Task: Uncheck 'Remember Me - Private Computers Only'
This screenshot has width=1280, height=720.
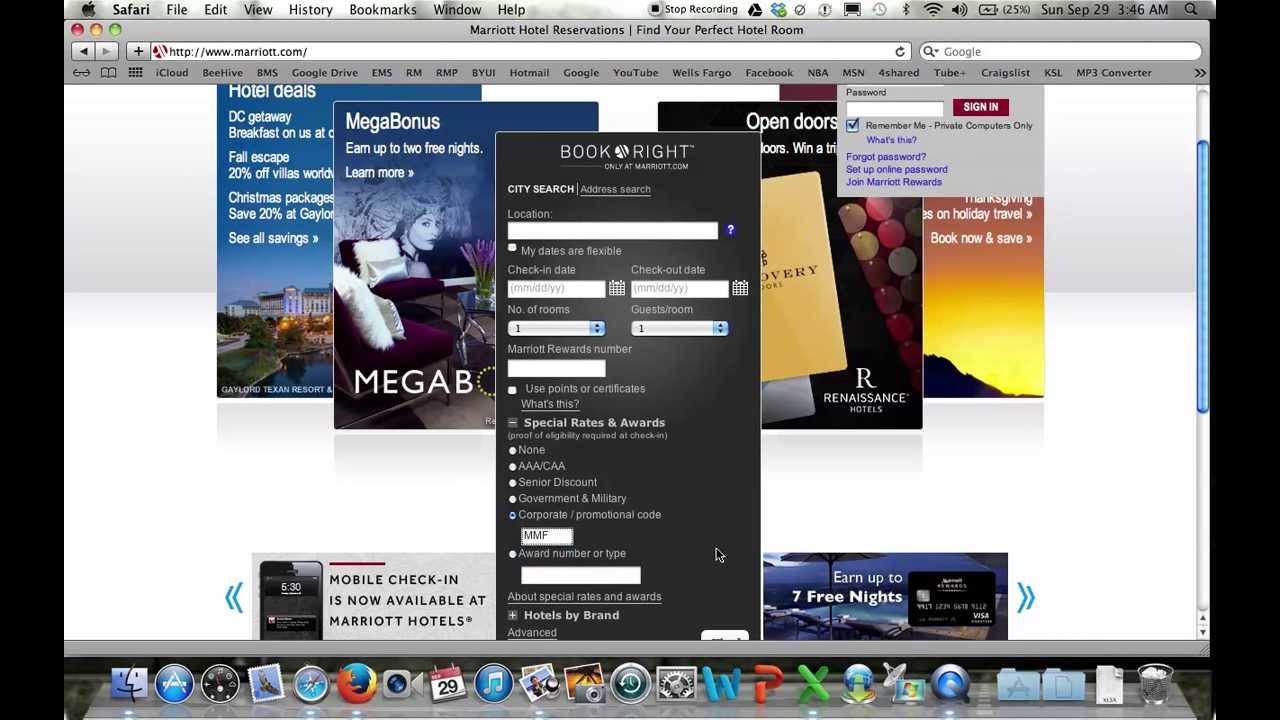Action: tap(852, 126)
